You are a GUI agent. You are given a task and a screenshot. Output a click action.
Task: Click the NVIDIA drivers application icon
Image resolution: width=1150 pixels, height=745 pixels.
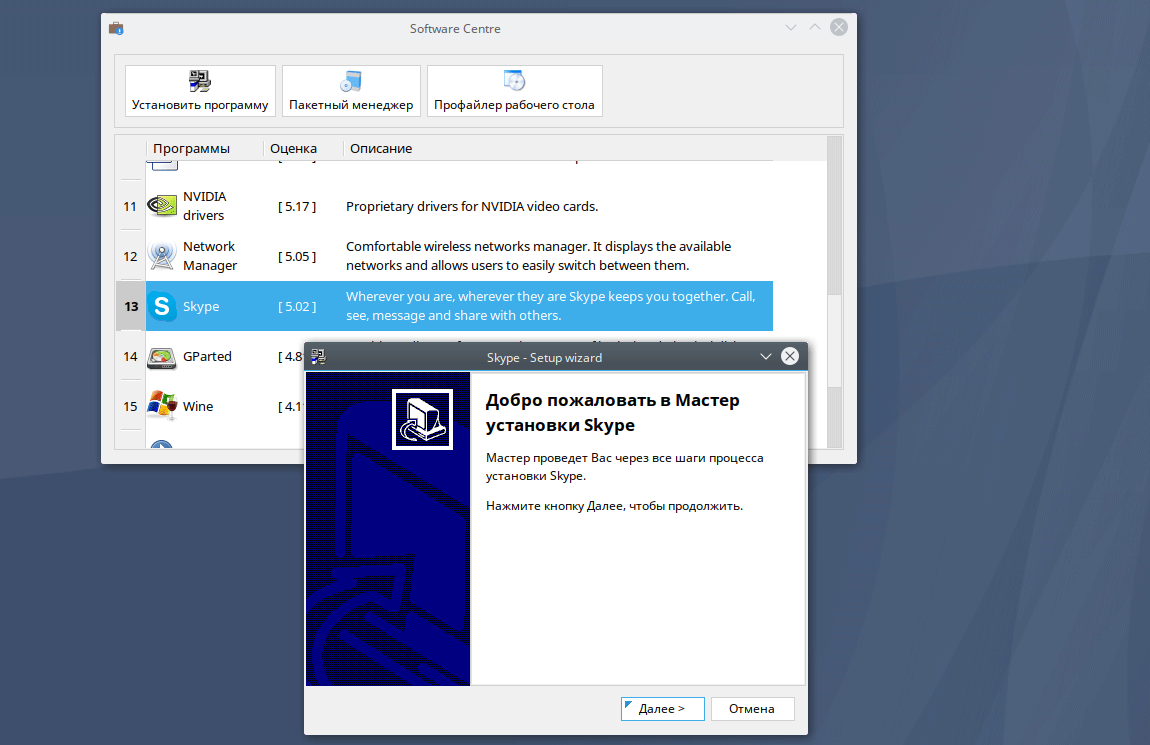(161, 206)
